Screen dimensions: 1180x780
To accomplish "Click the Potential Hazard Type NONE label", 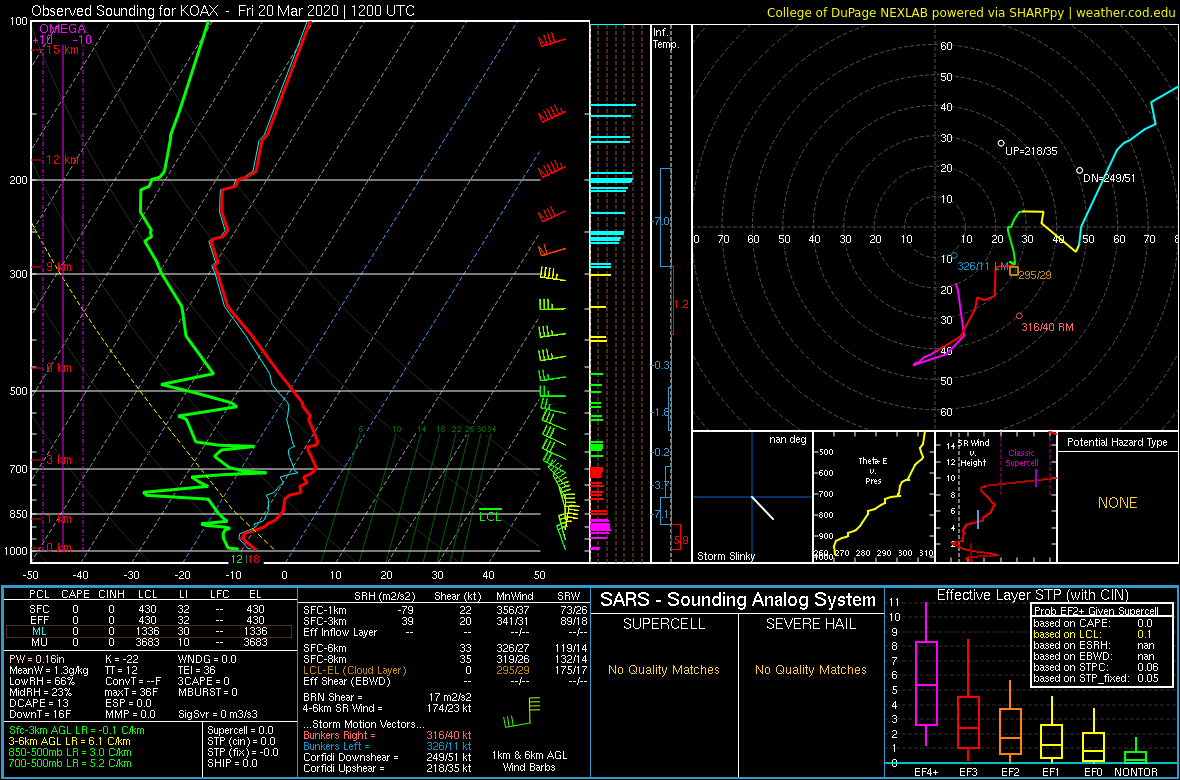I will click(1118, 503).
